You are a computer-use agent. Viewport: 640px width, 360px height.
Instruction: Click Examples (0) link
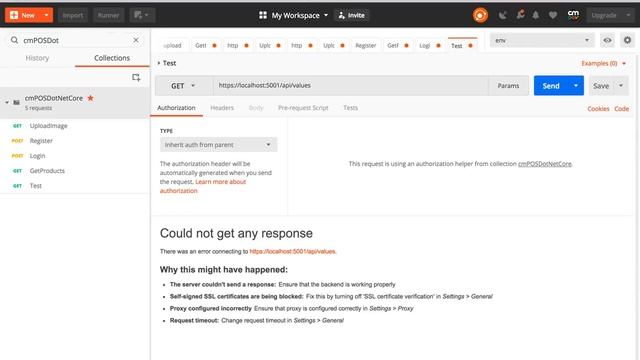coord(599,63)
